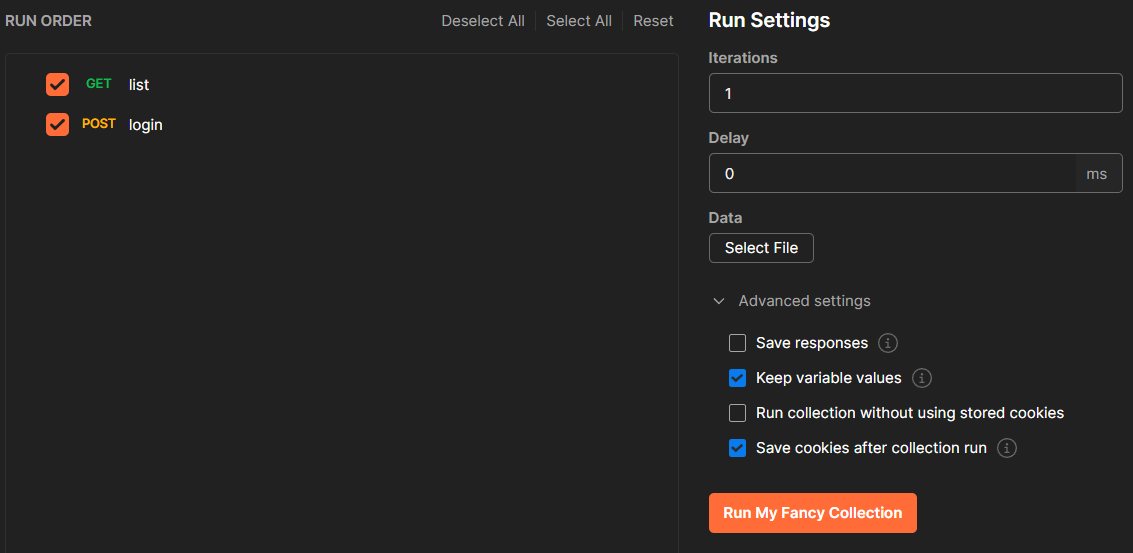Click the Run My Fancy Collection button
This screenshot has height=553, width=1133.
tap(812, 513)
